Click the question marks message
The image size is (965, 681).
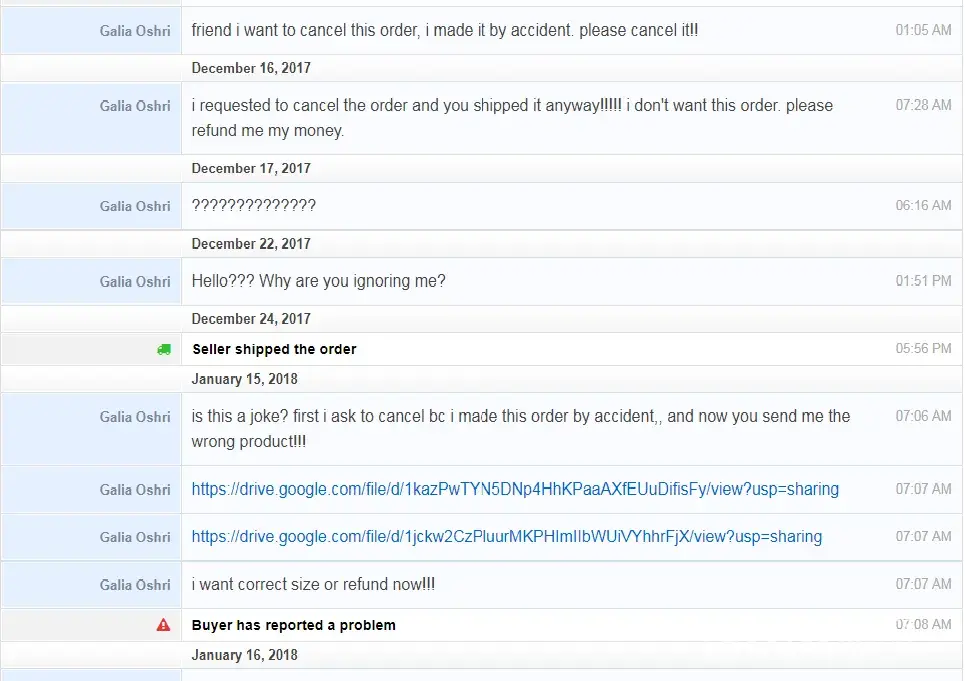pos(254,206)
